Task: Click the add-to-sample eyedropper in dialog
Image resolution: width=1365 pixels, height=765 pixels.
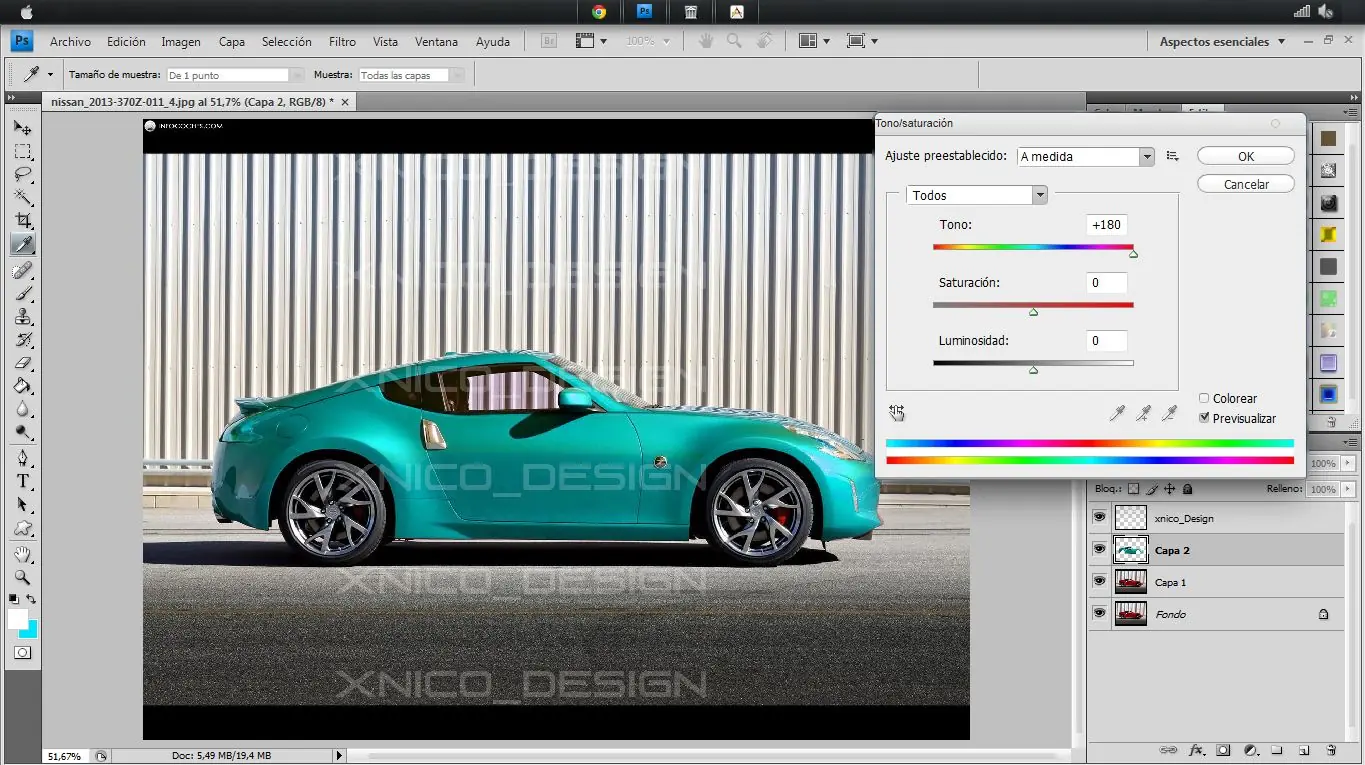Action: click(x=1145, y=412)
